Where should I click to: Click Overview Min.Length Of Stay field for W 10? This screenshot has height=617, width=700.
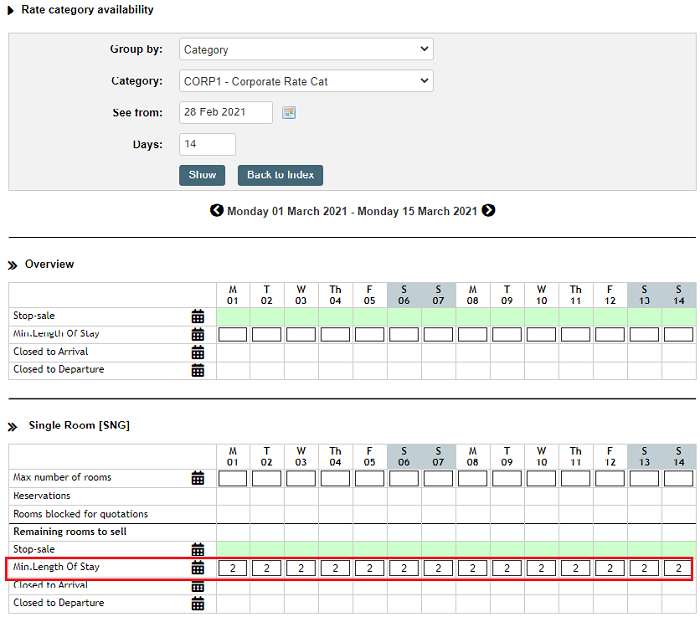pyautogui.click(x=541, y=334)
